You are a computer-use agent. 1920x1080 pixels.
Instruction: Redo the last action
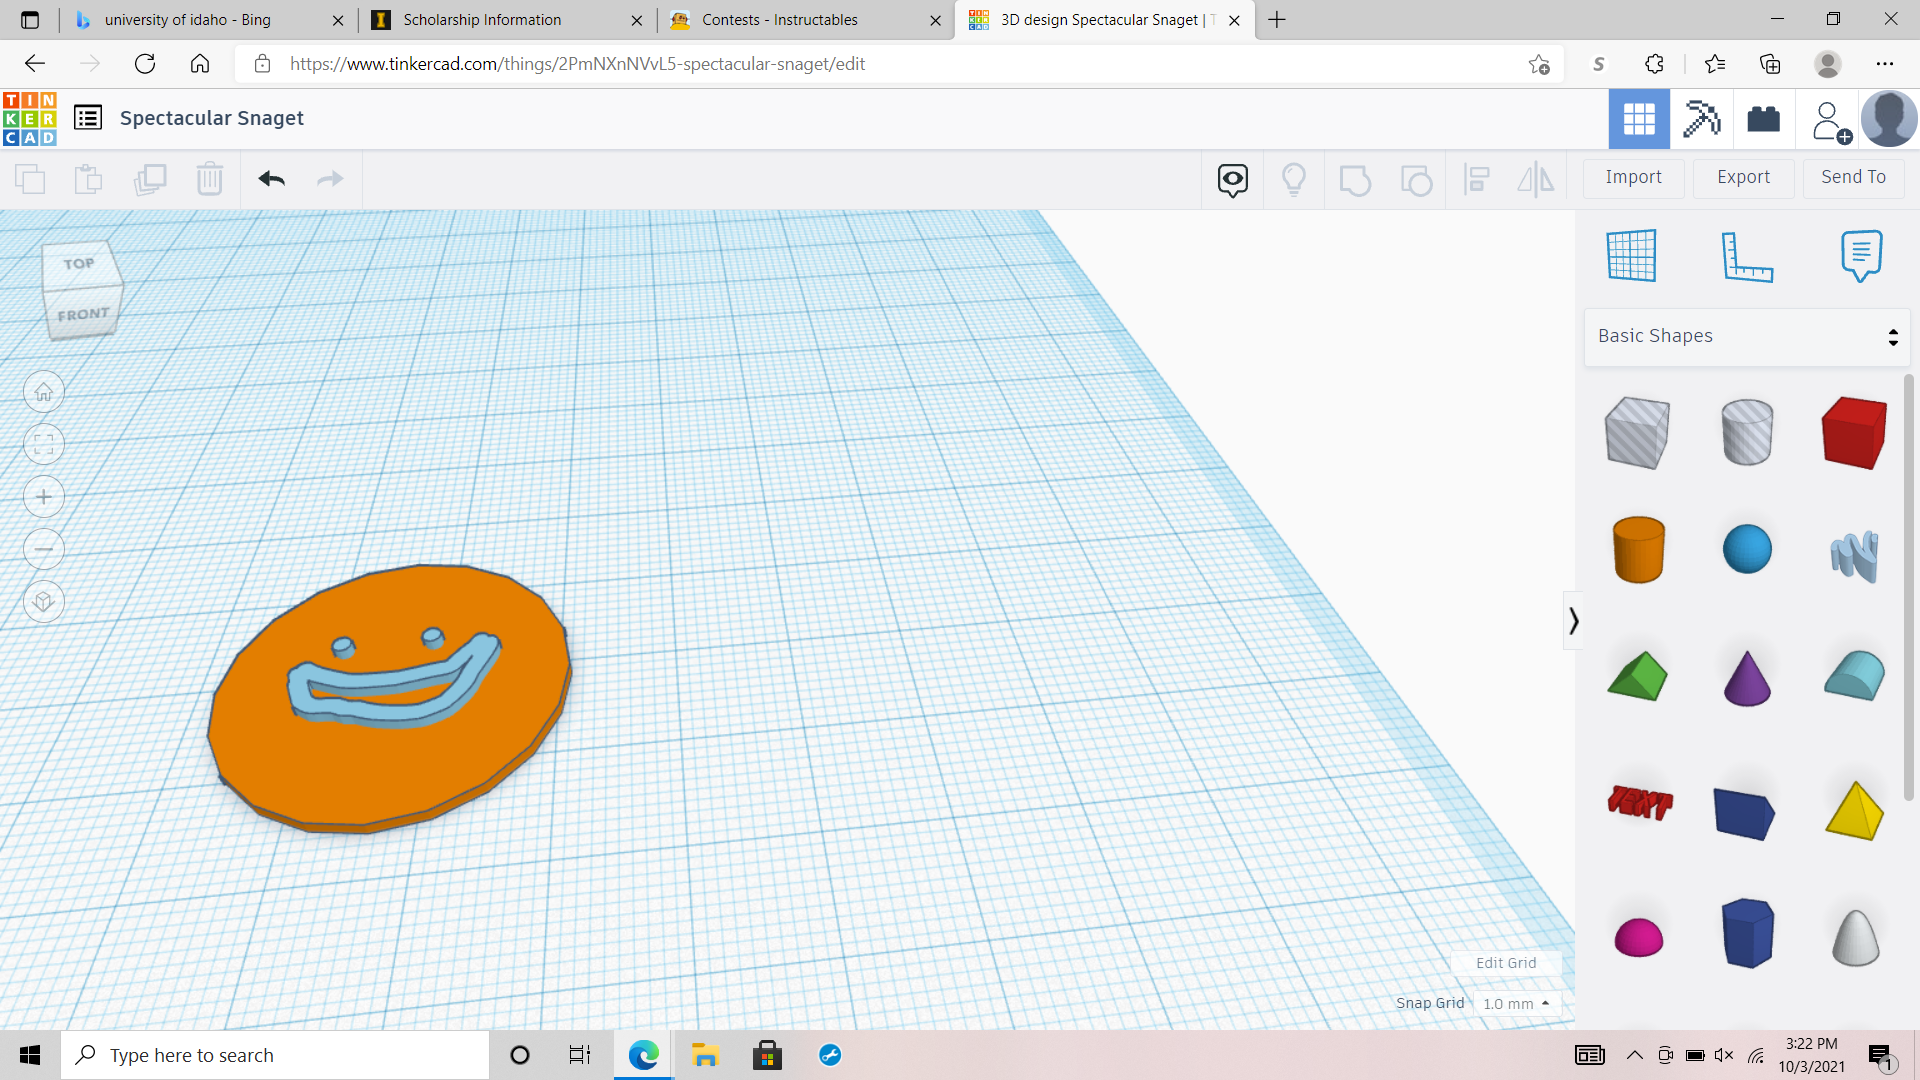[330, 179]
